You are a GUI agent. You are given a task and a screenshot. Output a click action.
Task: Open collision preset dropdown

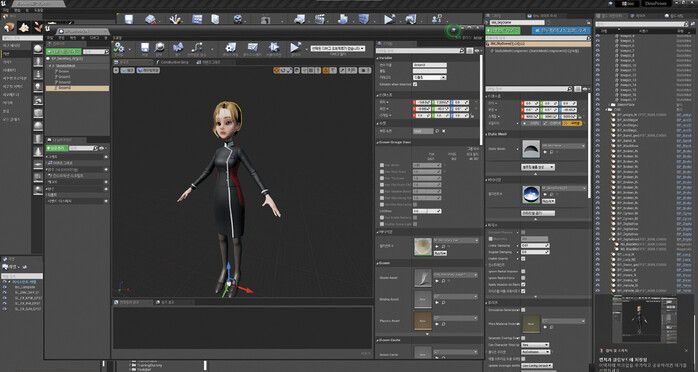click(535, 352)
